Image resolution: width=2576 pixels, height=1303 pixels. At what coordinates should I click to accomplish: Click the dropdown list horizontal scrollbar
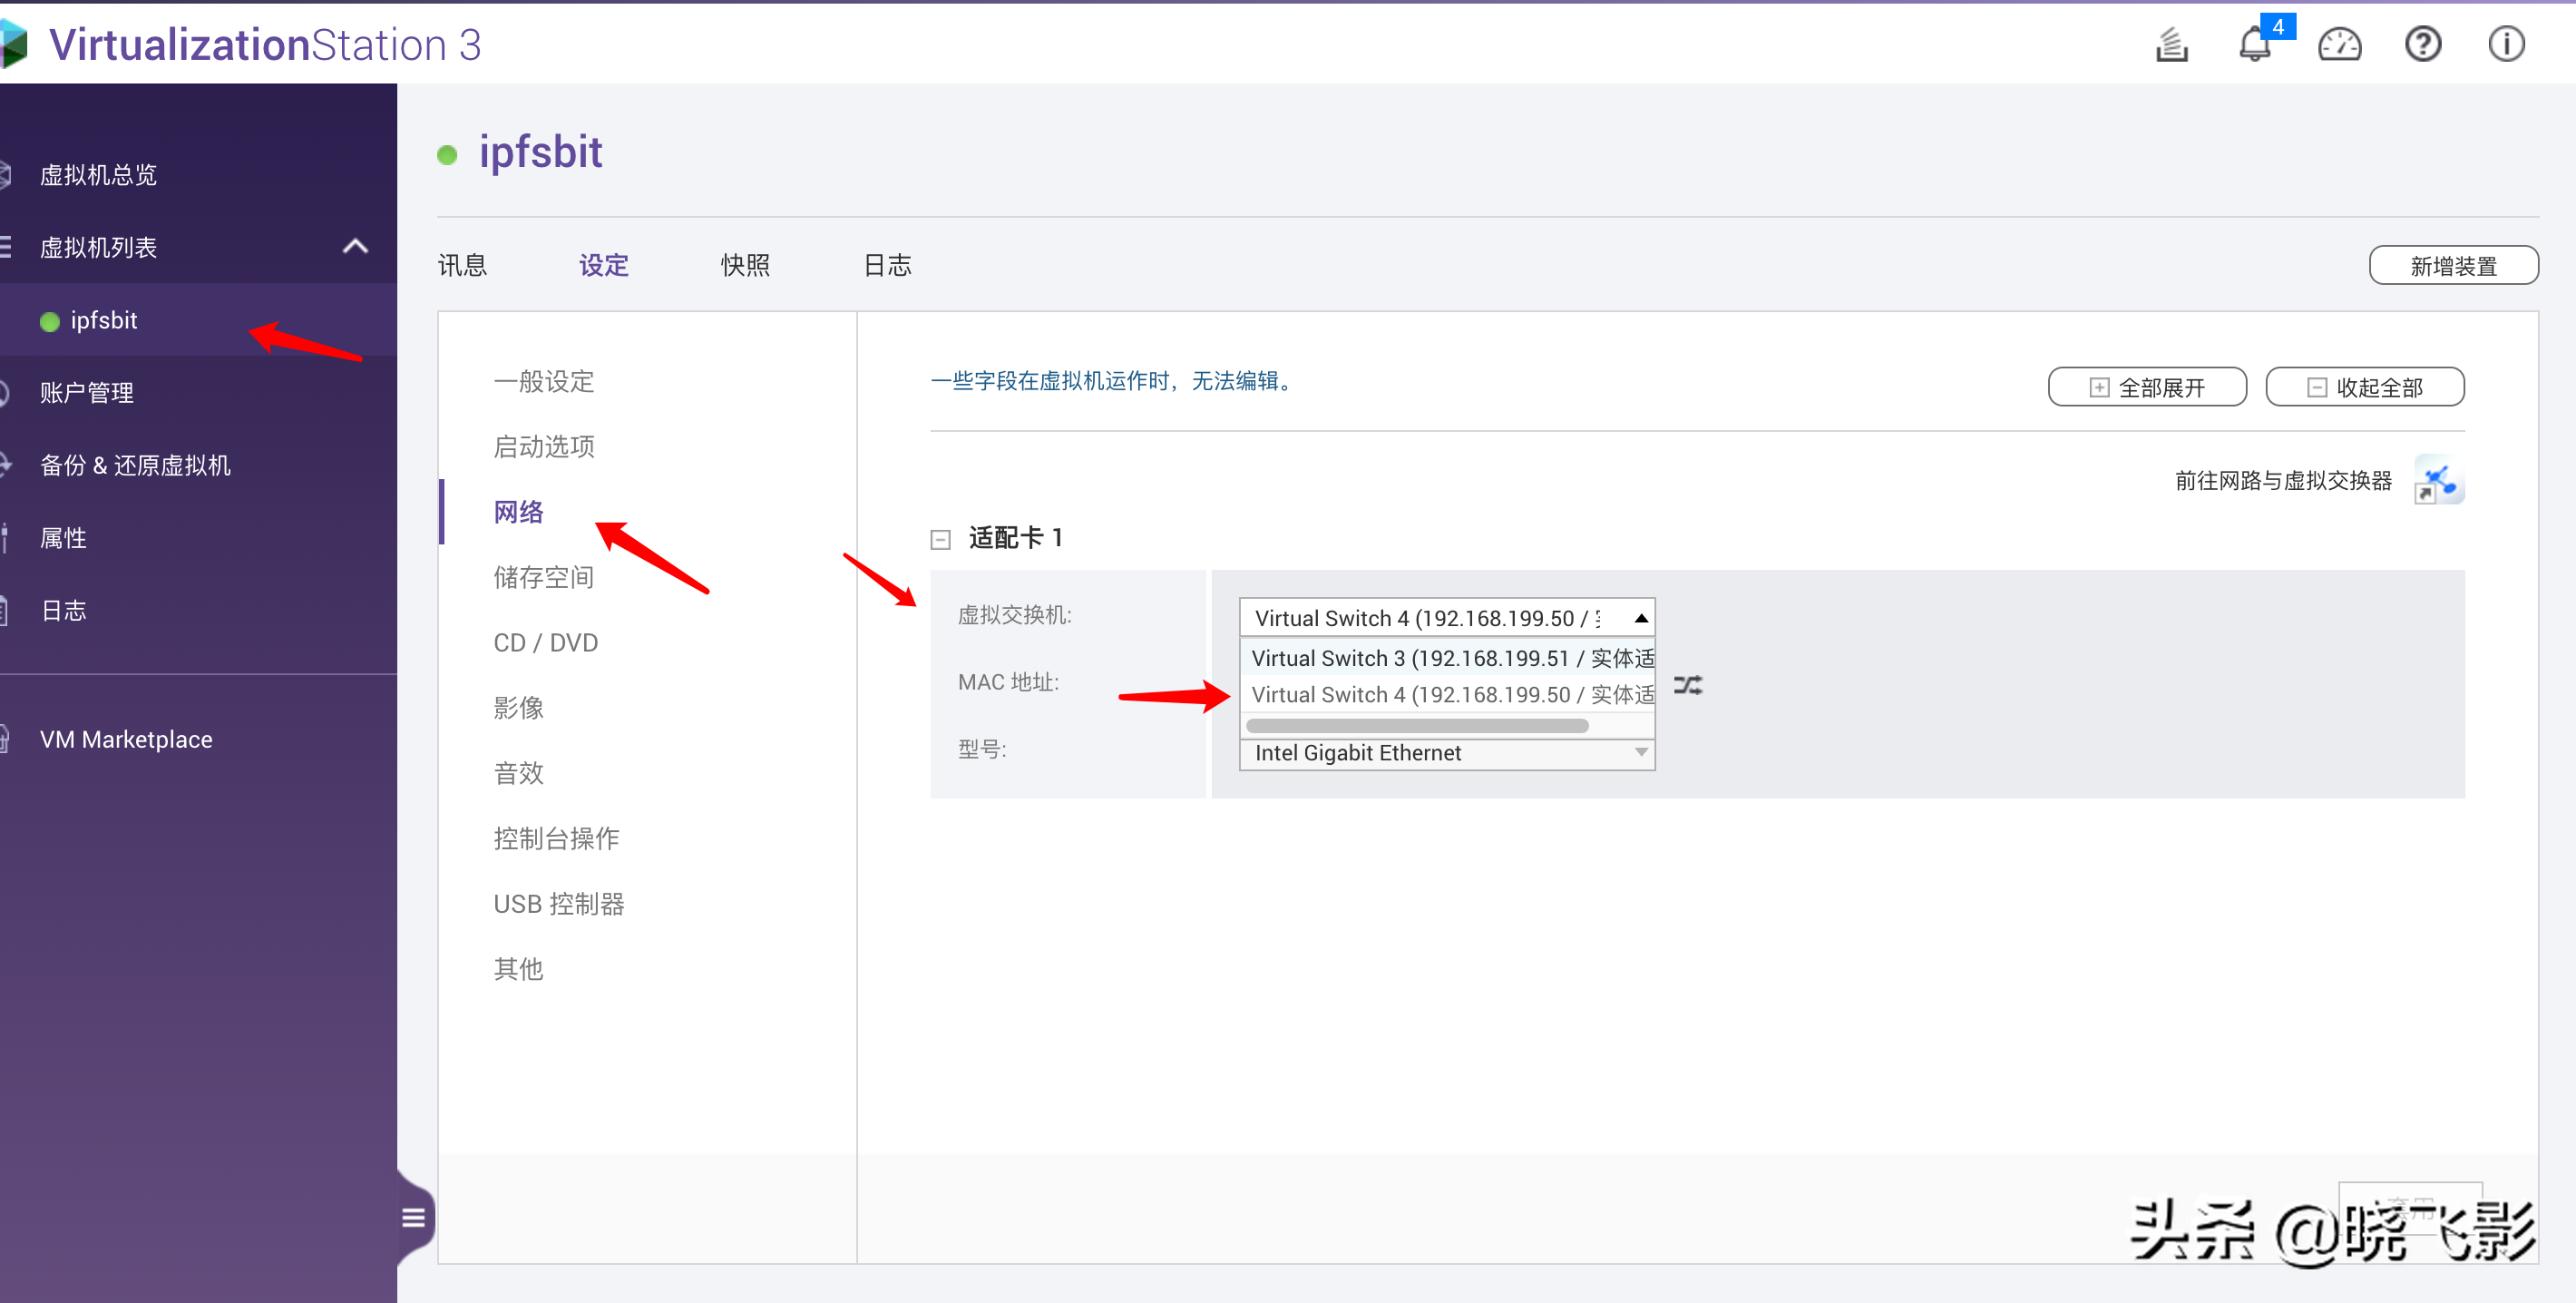click(x=1417, y=726)
